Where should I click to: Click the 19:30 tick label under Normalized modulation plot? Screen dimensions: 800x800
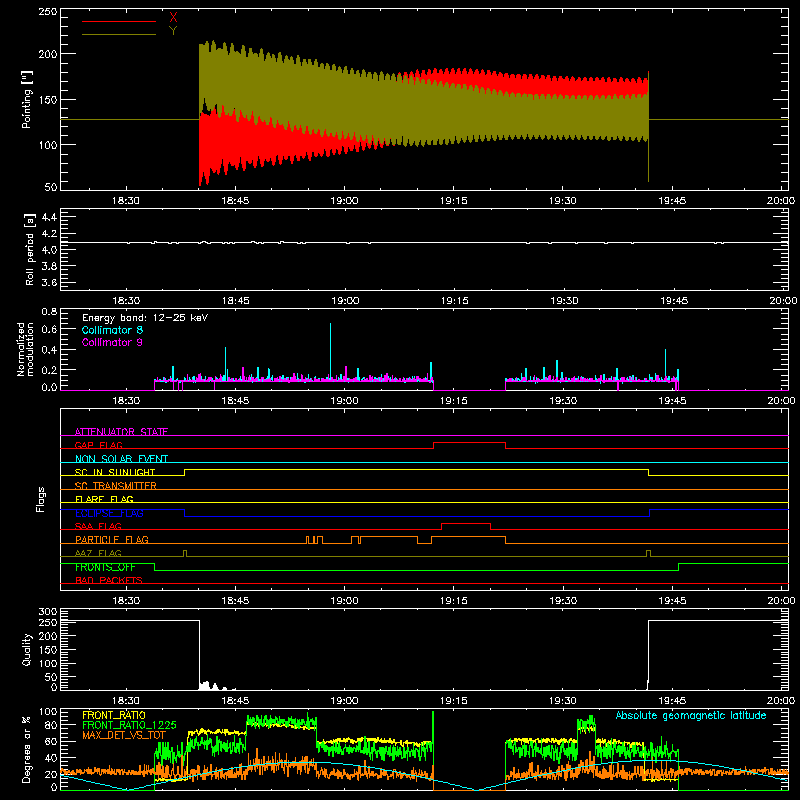(x=563, y=401)
